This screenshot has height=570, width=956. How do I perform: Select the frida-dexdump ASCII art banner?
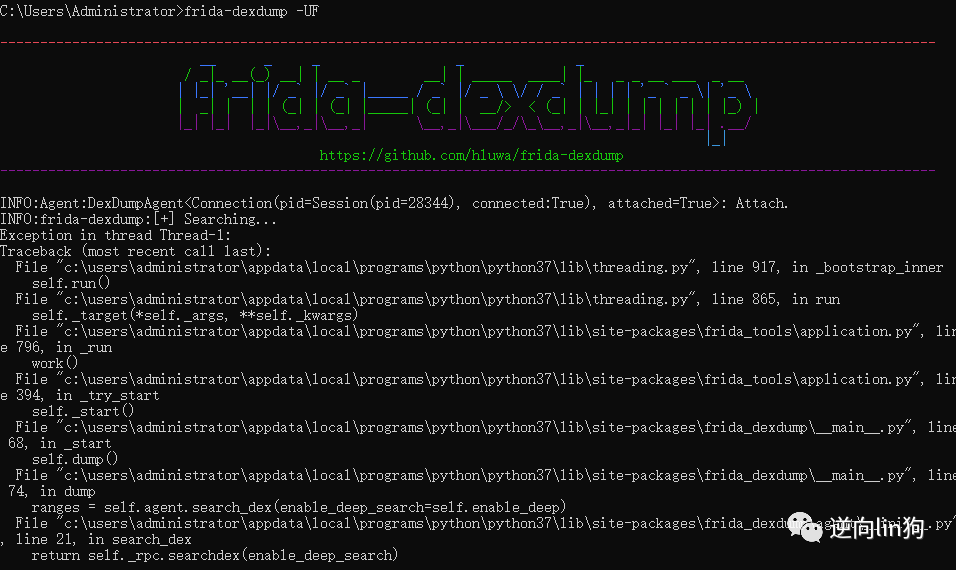tap(468, 104)
